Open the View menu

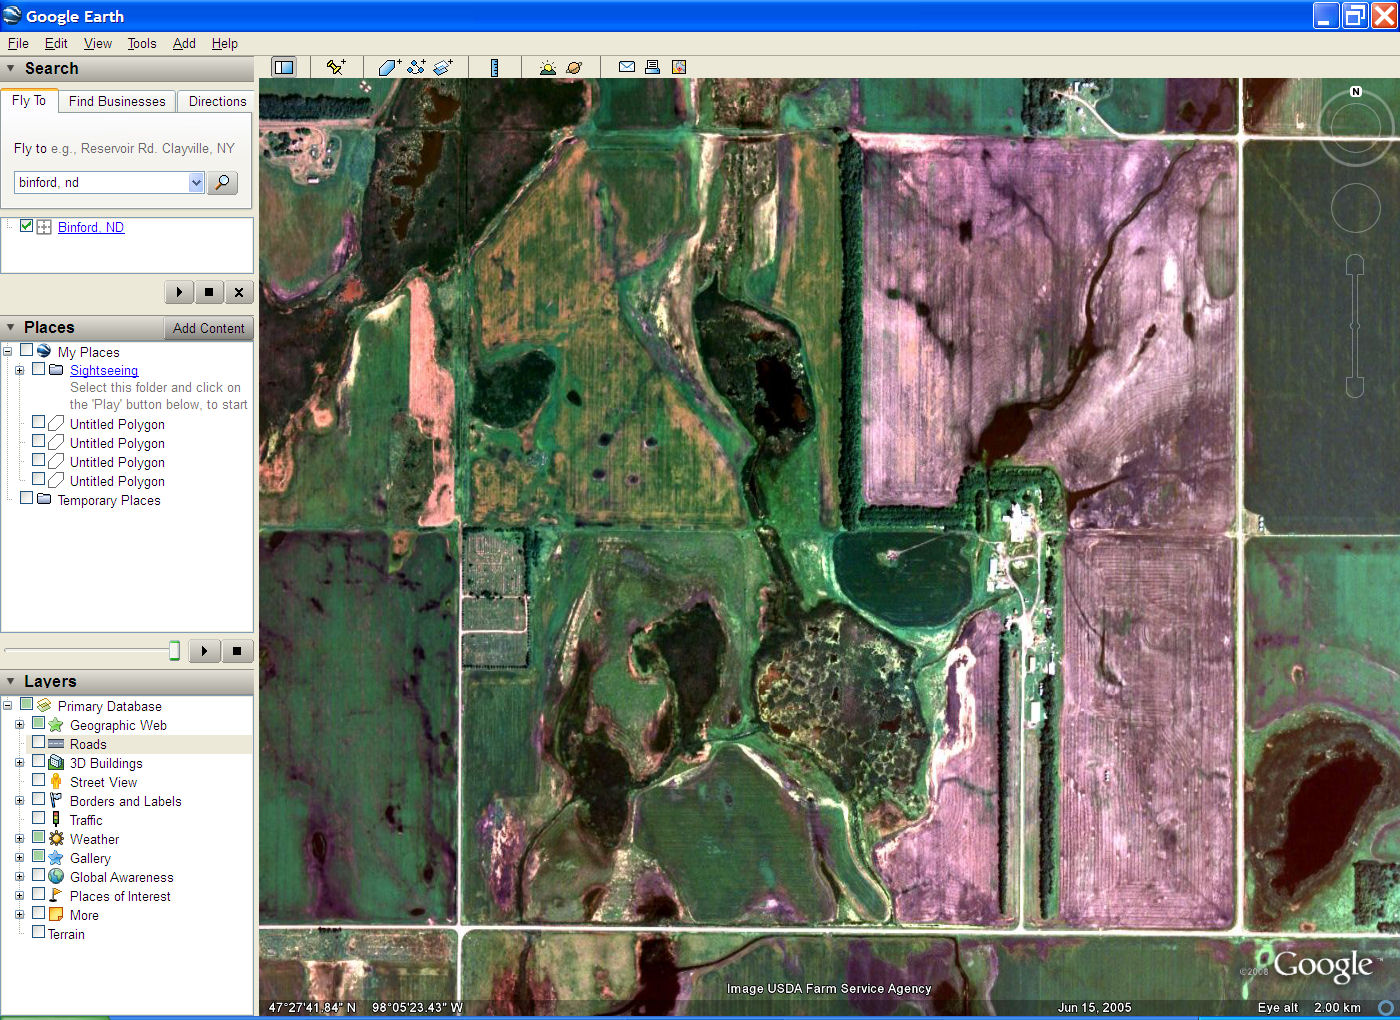point(98,43)
